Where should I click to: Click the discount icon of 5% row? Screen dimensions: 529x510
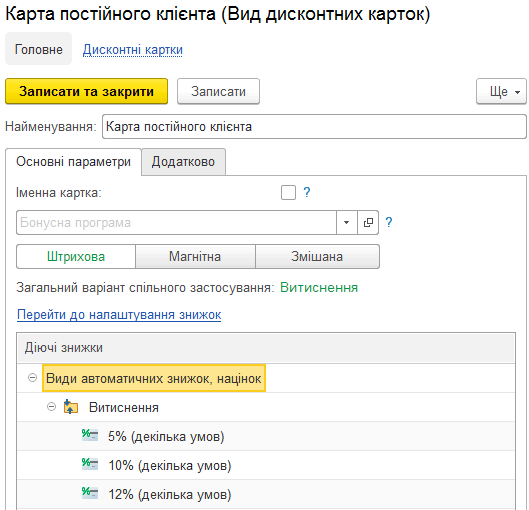click(90, 435)
